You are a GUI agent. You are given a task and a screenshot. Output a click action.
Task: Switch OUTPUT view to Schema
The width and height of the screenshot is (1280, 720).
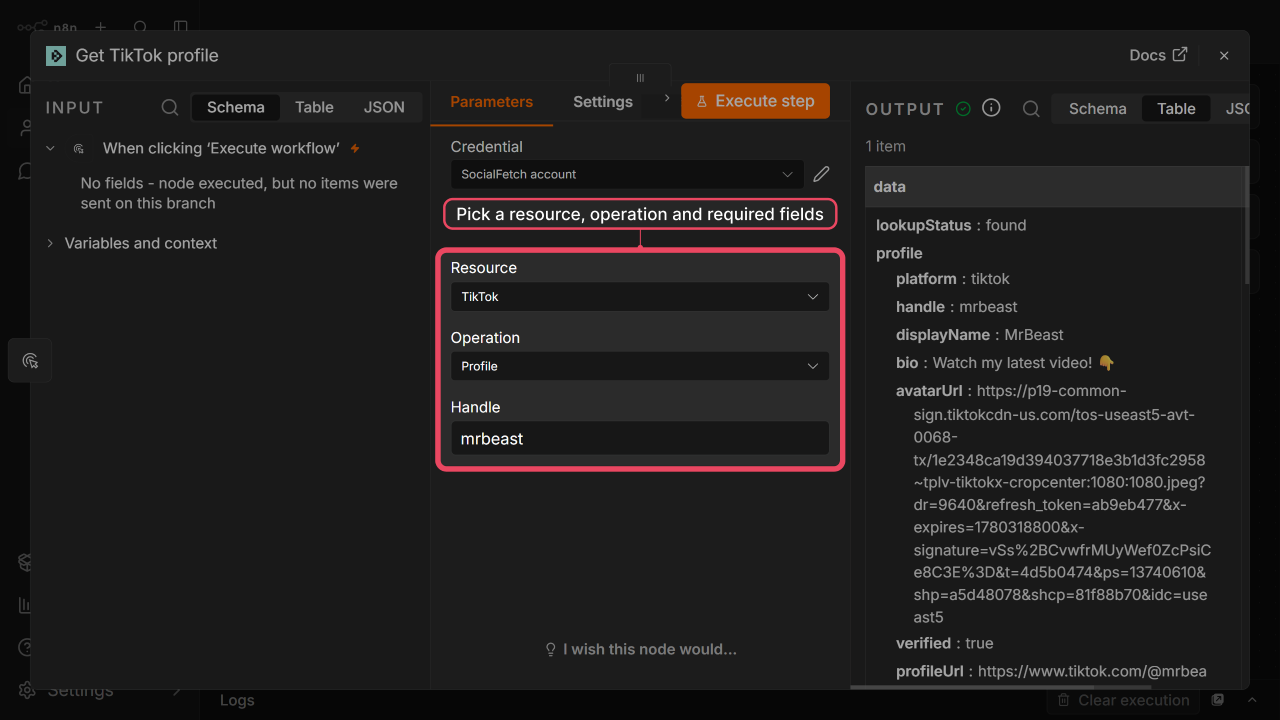pos(1097,108)
